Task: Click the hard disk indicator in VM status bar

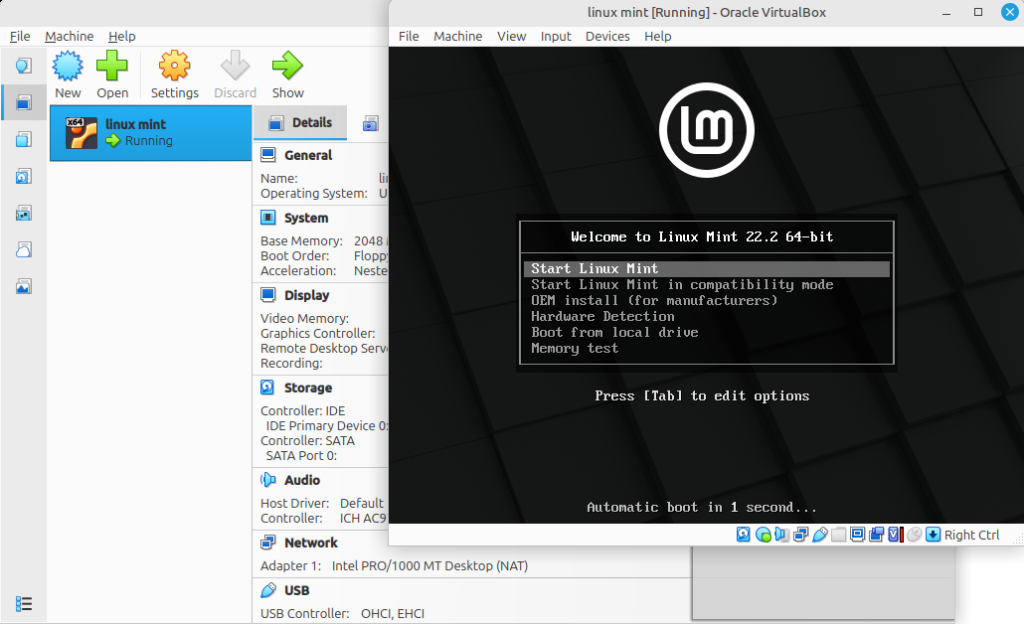Action: pyautogui.click(x=743, y=535)
